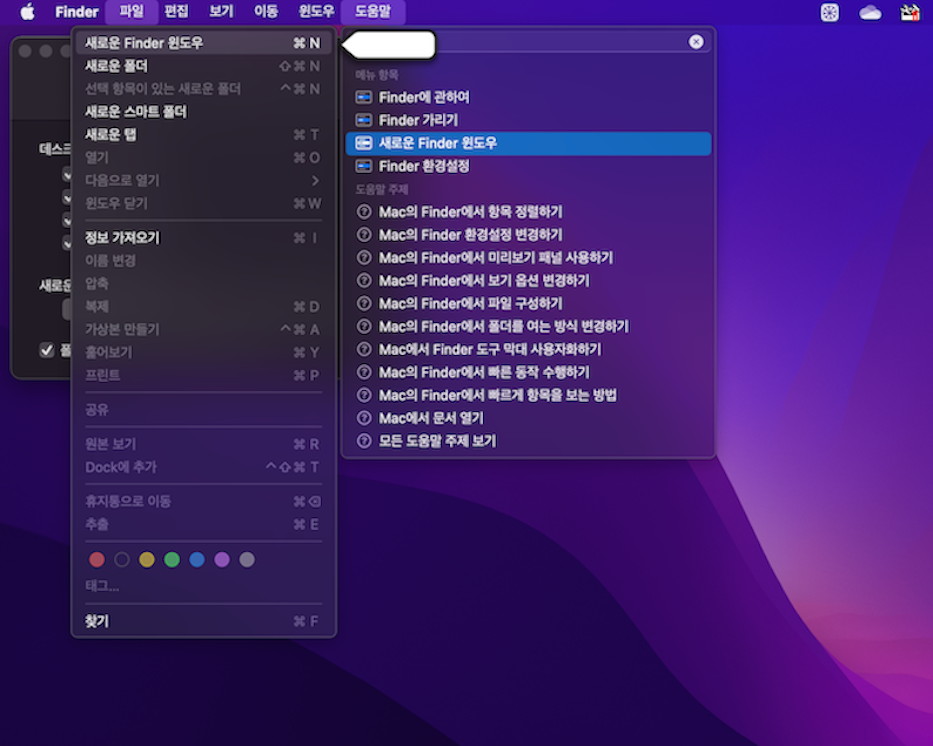
Task: Click the OneDrive cloud icon in the menu bar
Action: (x=869, y=12)
